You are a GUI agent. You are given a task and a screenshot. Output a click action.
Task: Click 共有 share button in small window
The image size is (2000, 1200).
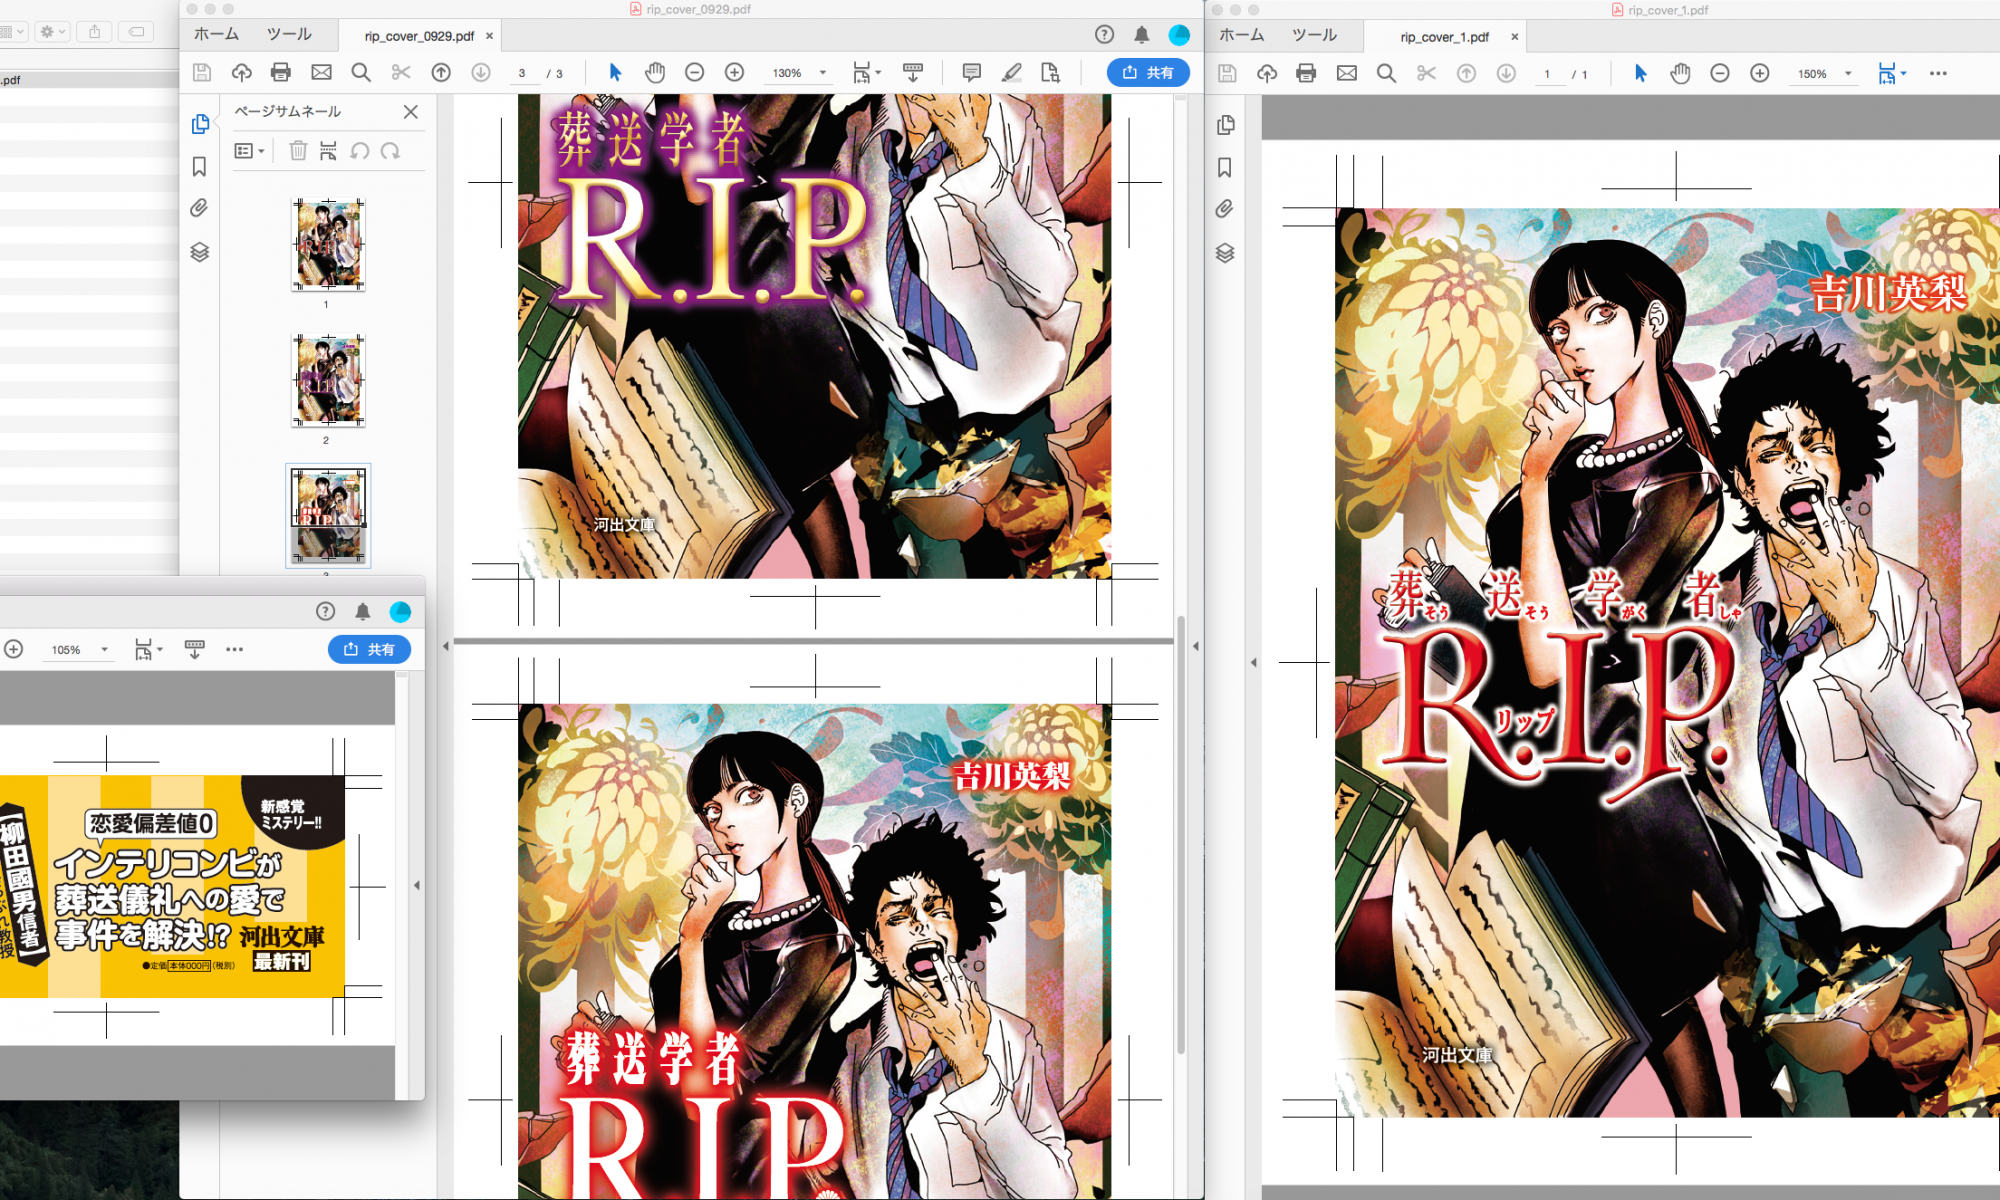pos(369,649)
